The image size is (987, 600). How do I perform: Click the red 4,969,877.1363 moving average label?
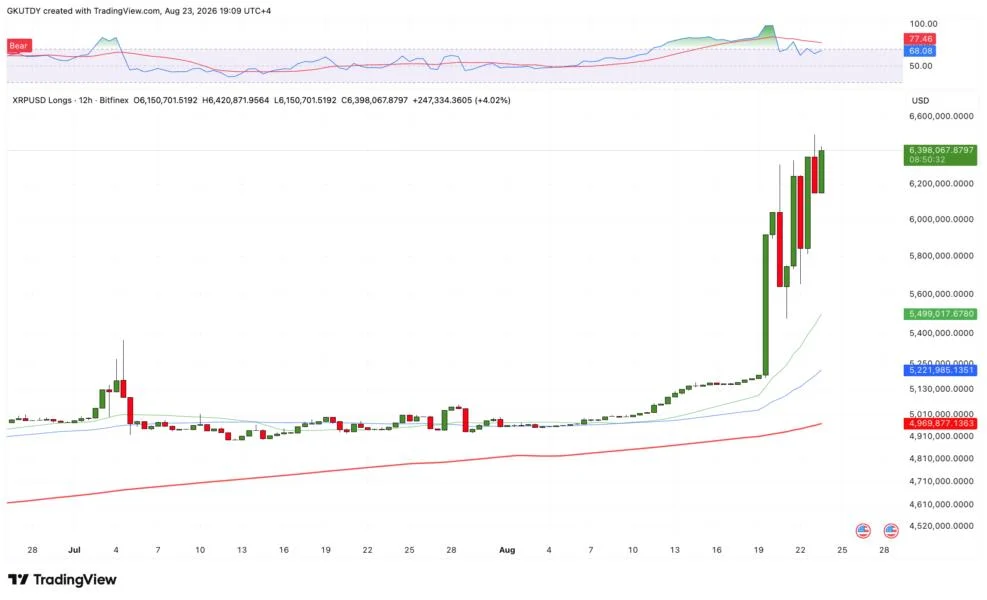[941, 424]
